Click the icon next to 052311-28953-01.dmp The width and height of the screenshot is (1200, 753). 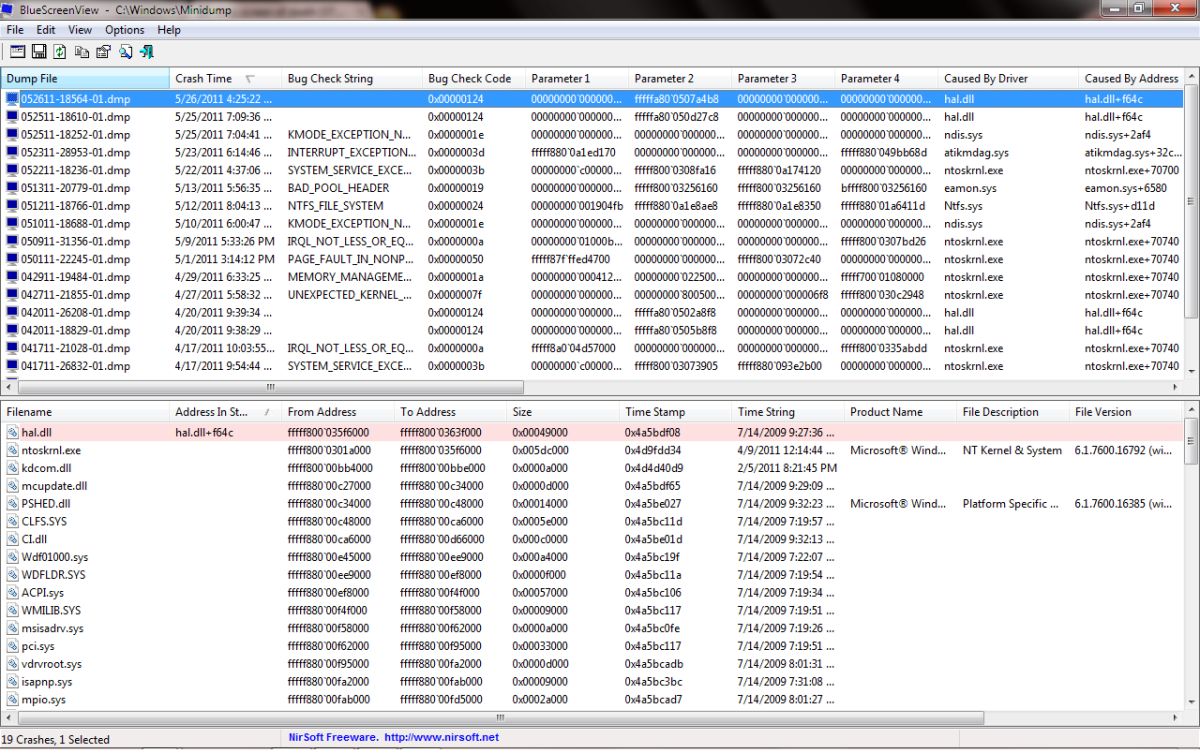pyautogui.click(x=12, y=153)
